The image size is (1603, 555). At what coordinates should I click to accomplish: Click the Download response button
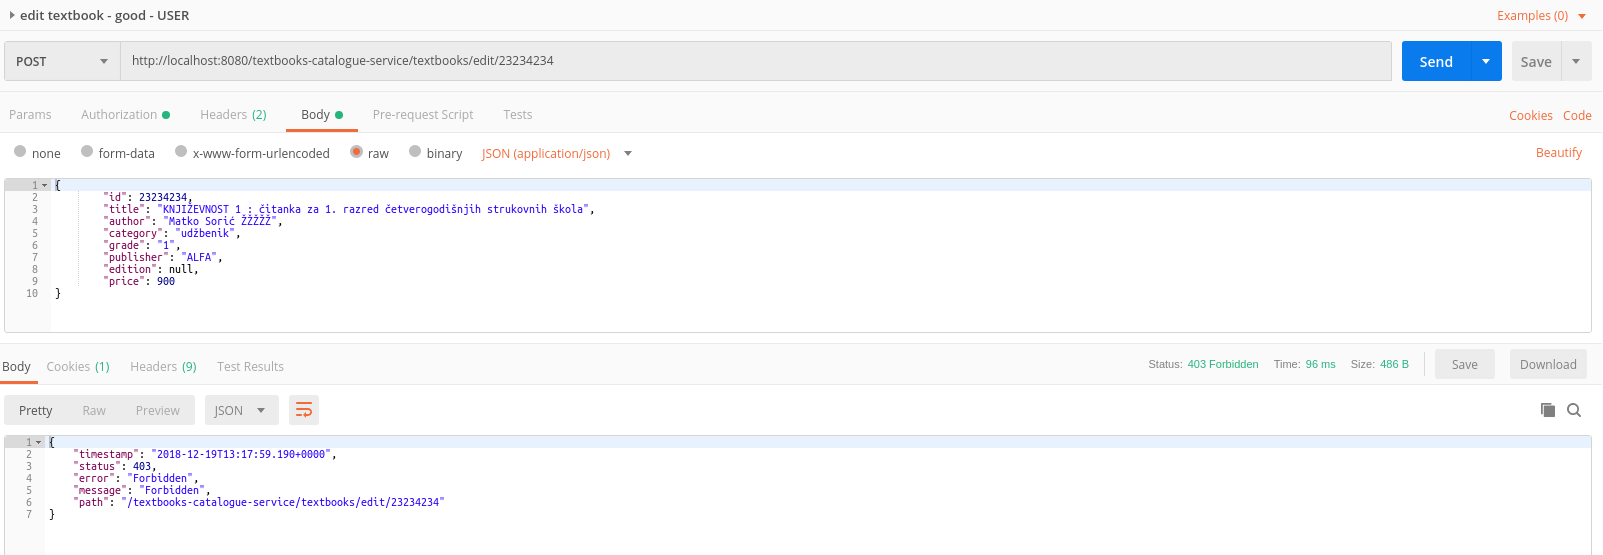point(1548,364)
